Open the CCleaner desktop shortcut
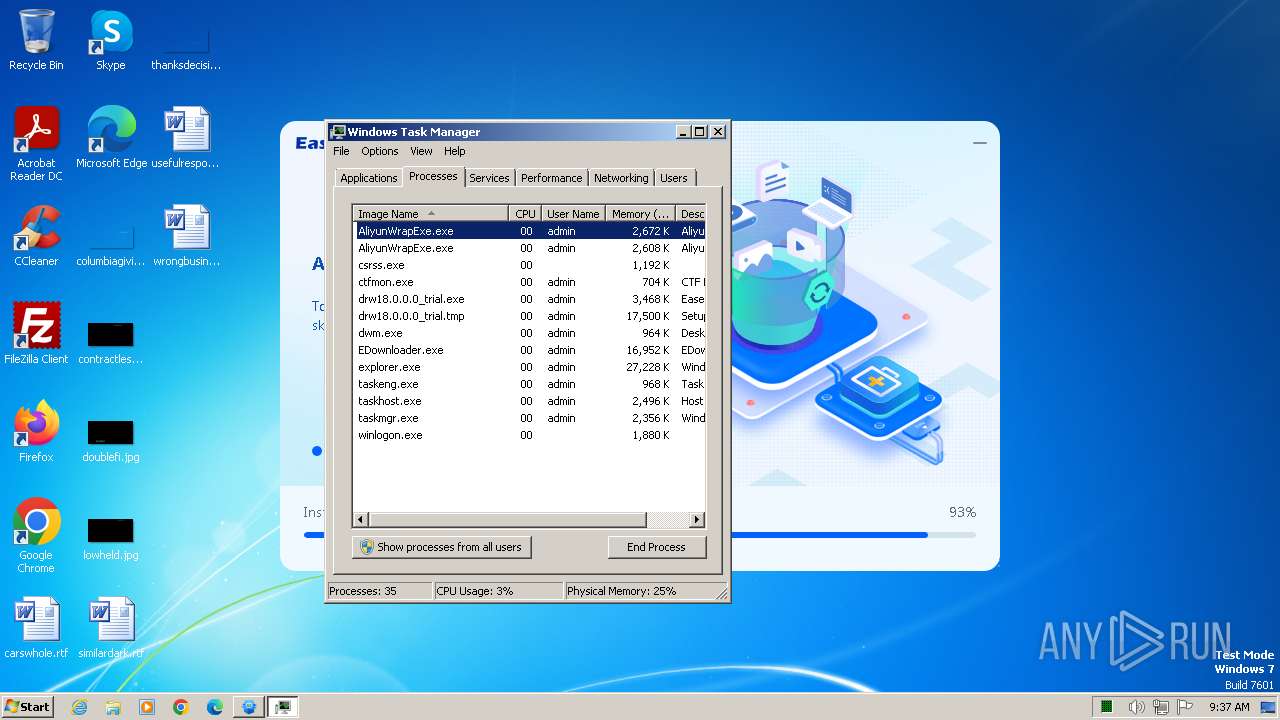This screenshot has height=720, width=1280. (x=36, y=236)
